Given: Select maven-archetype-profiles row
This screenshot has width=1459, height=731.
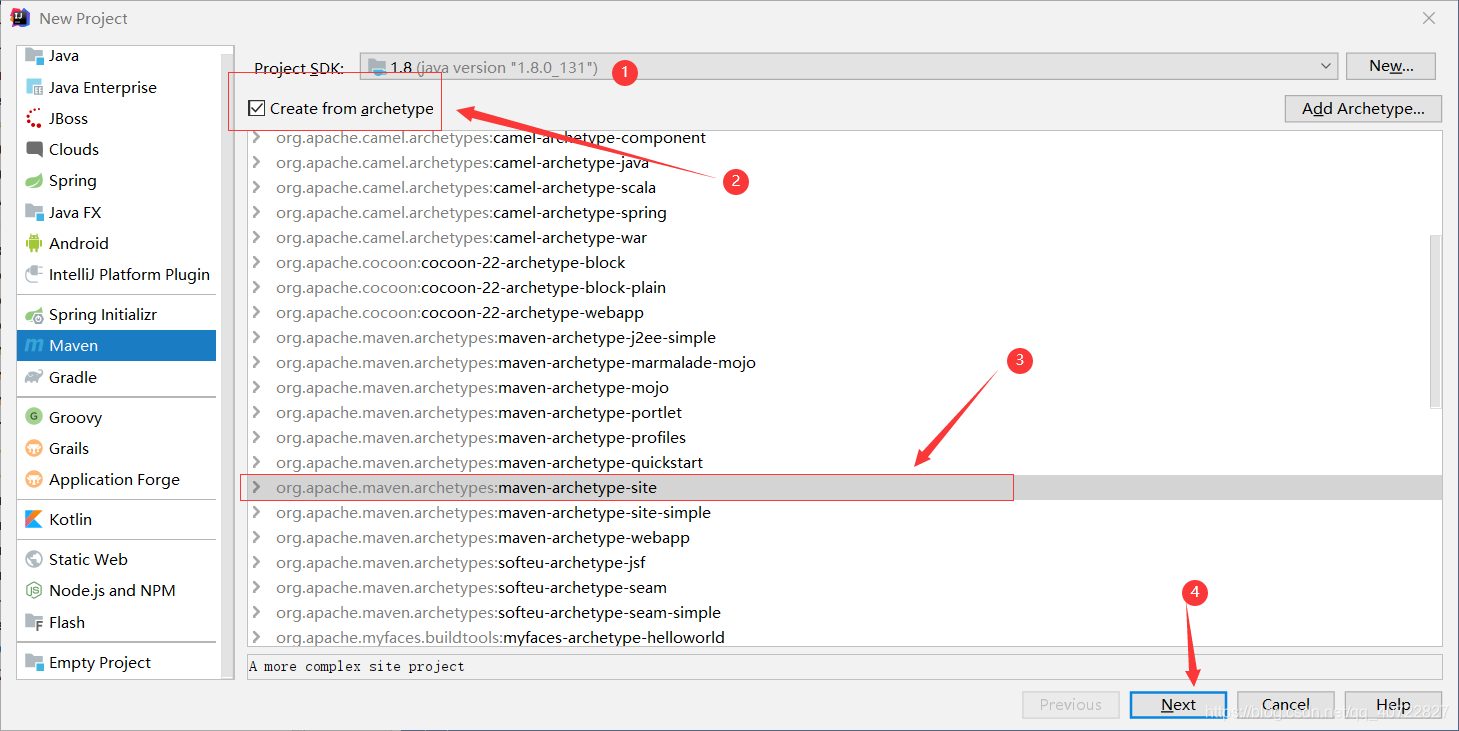Looking at the screenshot, I should pos(845,437).
